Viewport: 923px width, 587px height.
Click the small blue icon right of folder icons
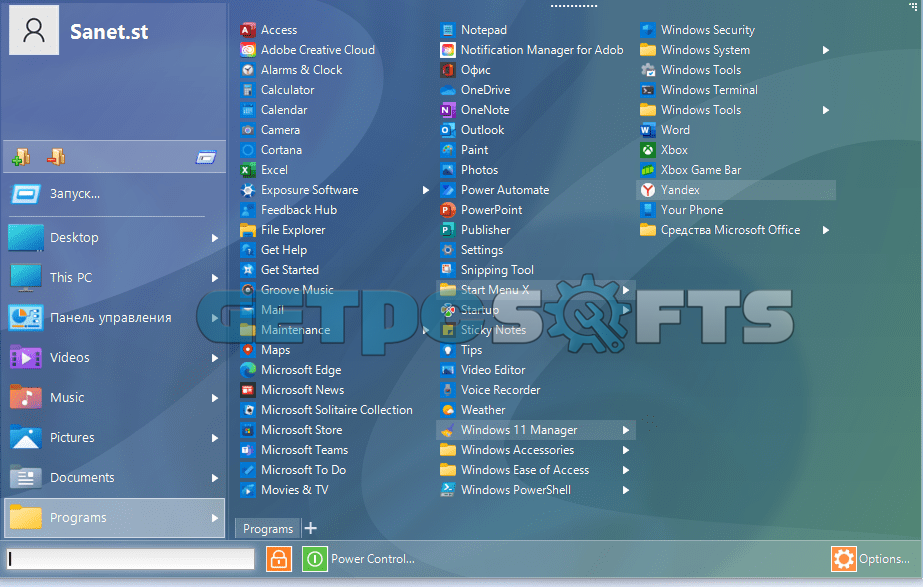click(x=206, y=157)
